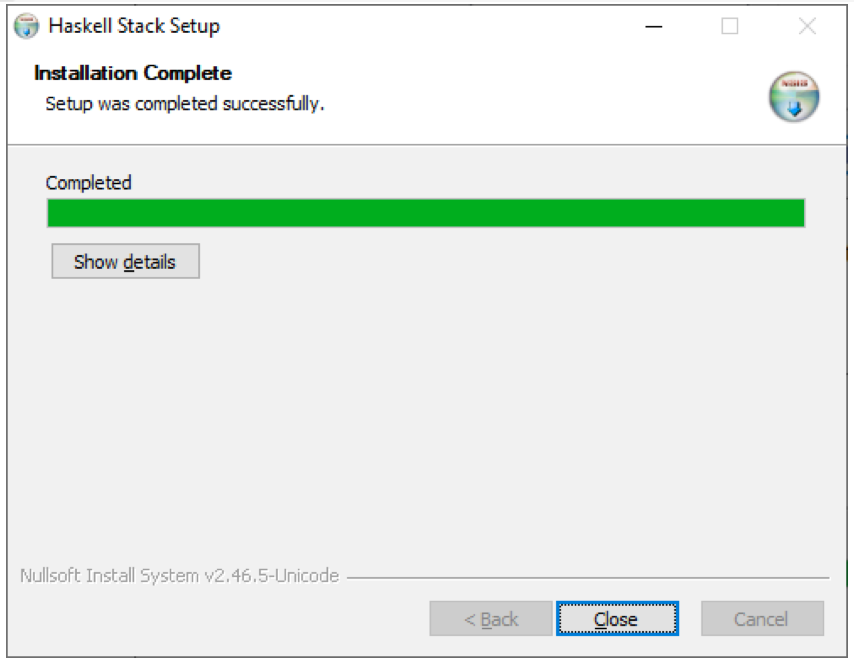Image resolution: width=854 pixels, height=668 pixels.
Task: Show details of the installation
Action: pyautogui.click(x=125, y=262)
